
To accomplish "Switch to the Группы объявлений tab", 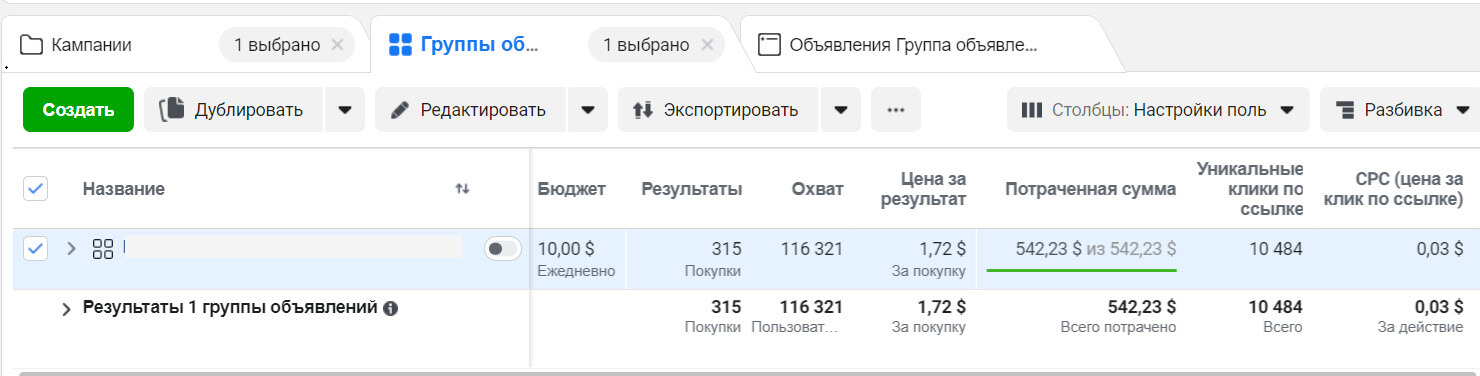I will [x=479, y=45].
